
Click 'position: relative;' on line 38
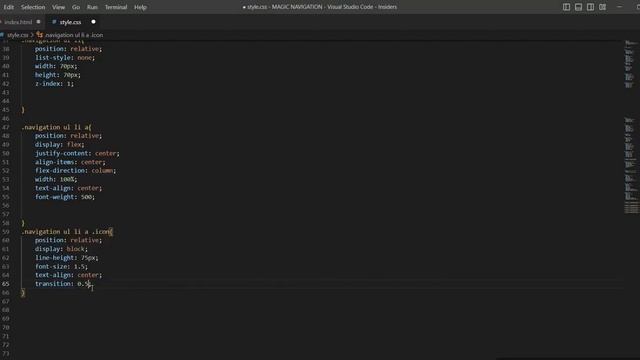tap(68, 49)
